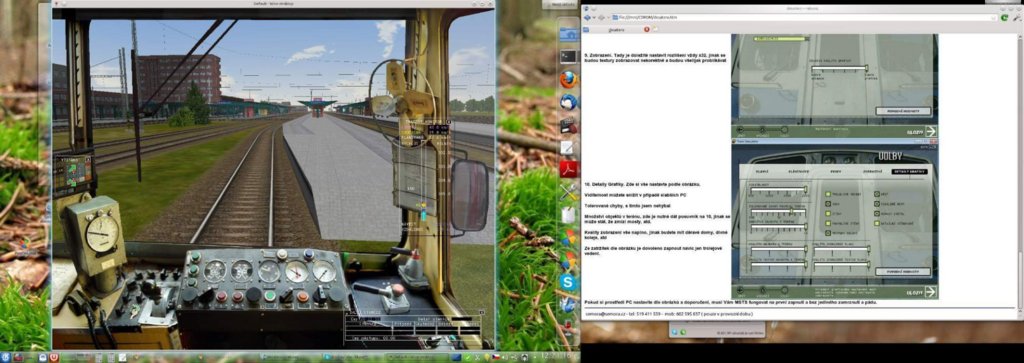Toggle first checkbox in left options column
Image resolution: width=1024 pixels, height=363 pixels.
point(828,194)
